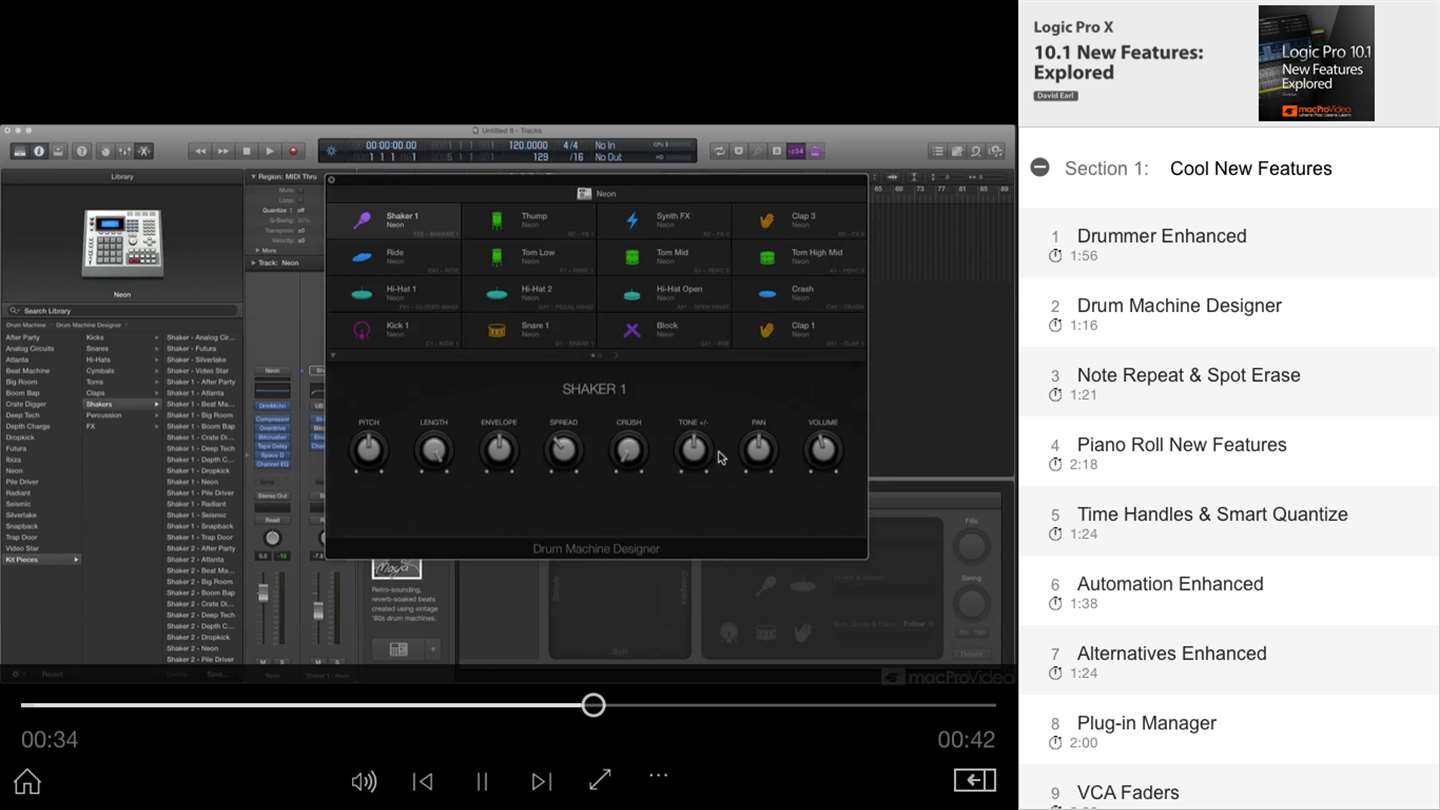Hide the course sidebar panel icon

(x=974, y=780)
